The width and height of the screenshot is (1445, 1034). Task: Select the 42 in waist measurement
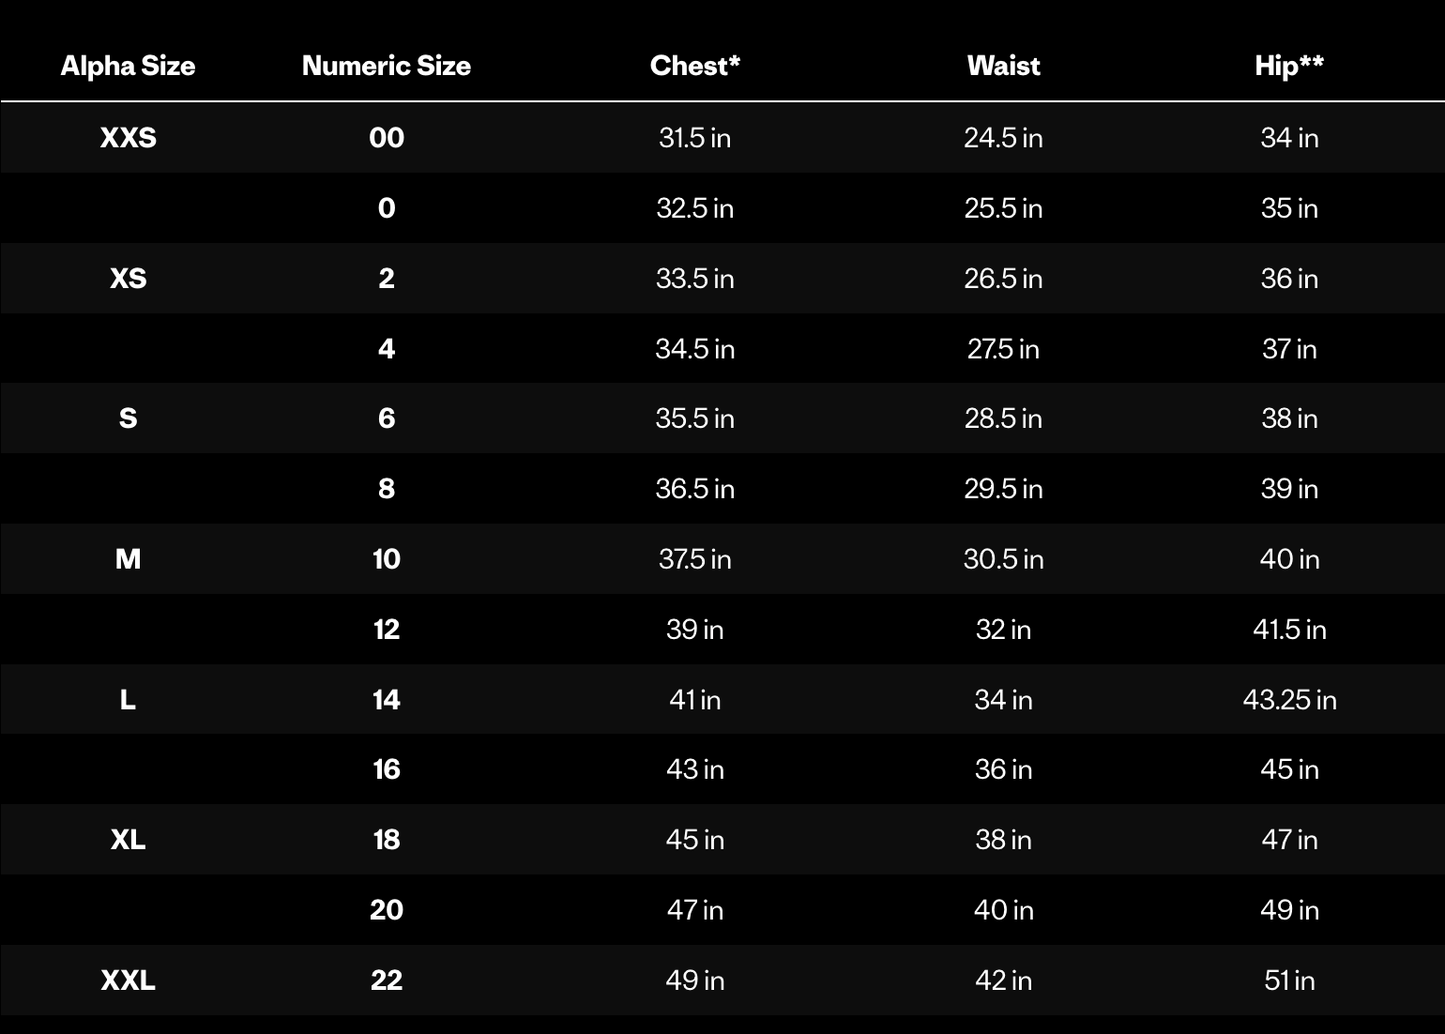[x=1003, y=980]
